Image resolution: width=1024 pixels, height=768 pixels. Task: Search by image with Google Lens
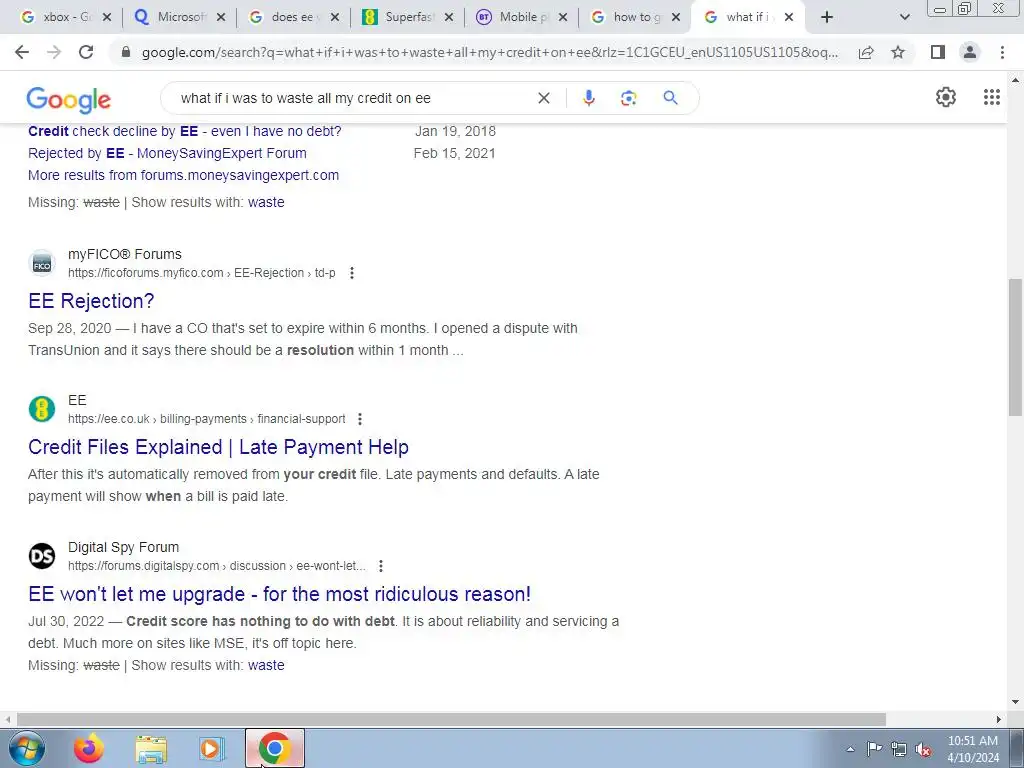tap(628, 98)
